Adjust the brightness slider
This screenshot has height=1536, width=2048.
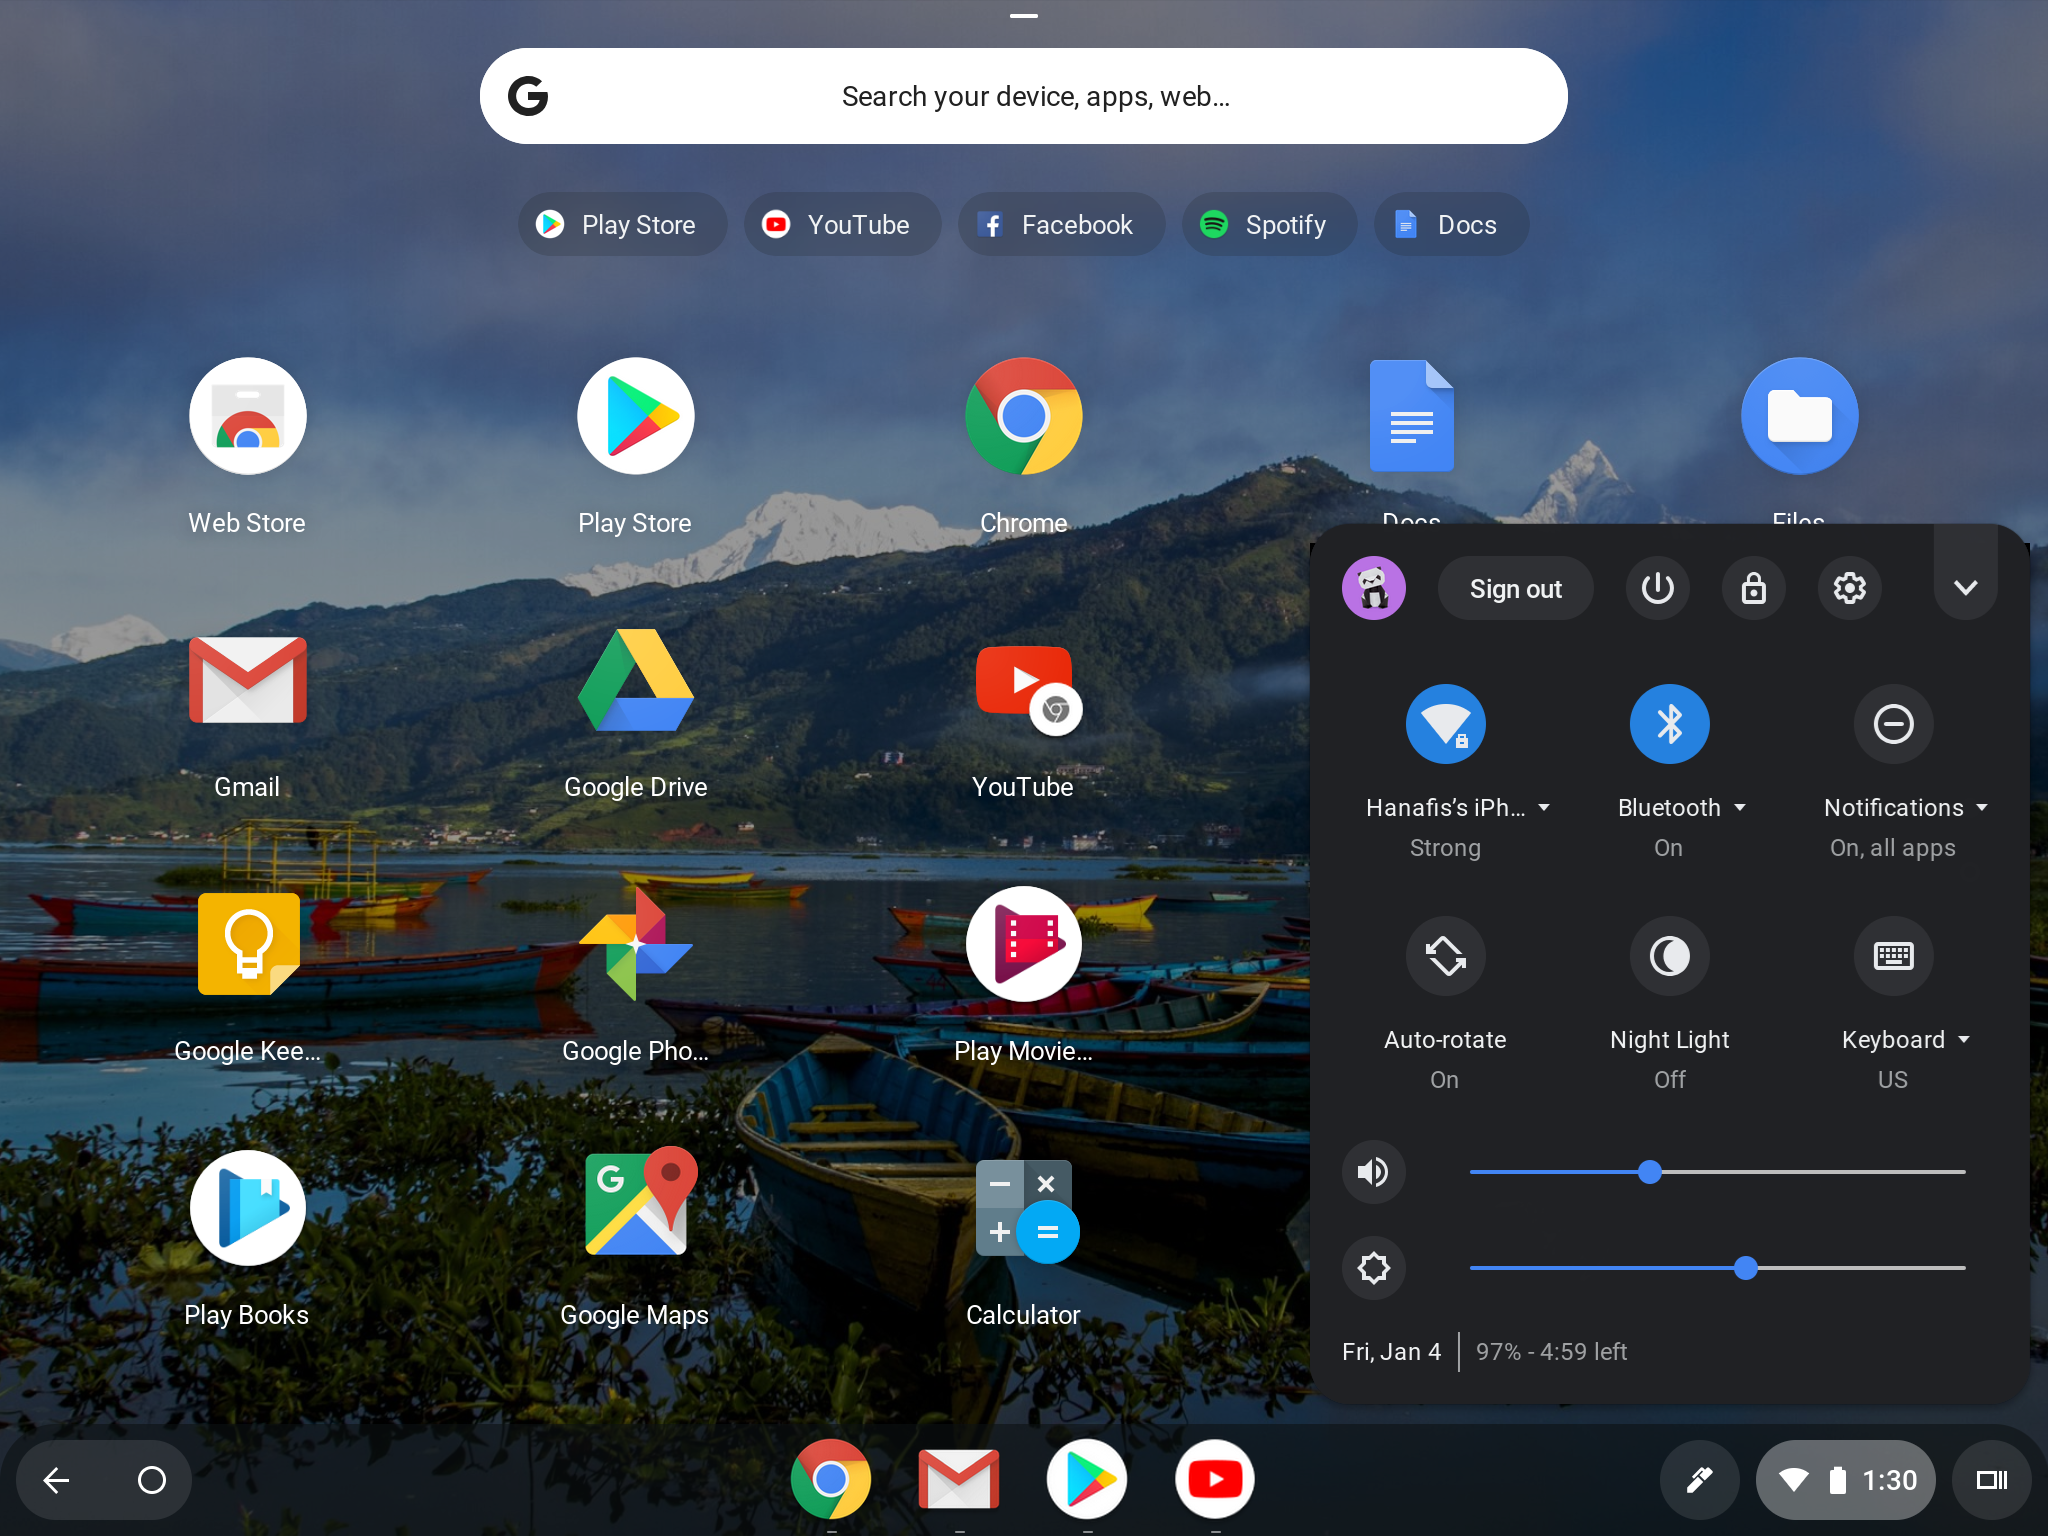click(1718, 1268)
